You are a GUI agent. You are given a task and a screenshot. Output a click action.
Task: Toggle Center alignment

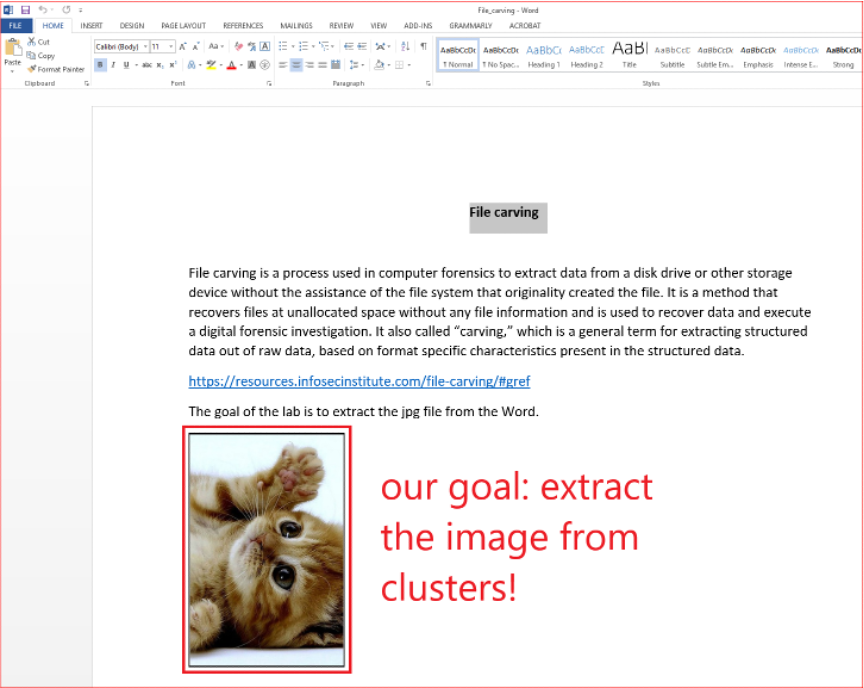(x=296, y=65)
